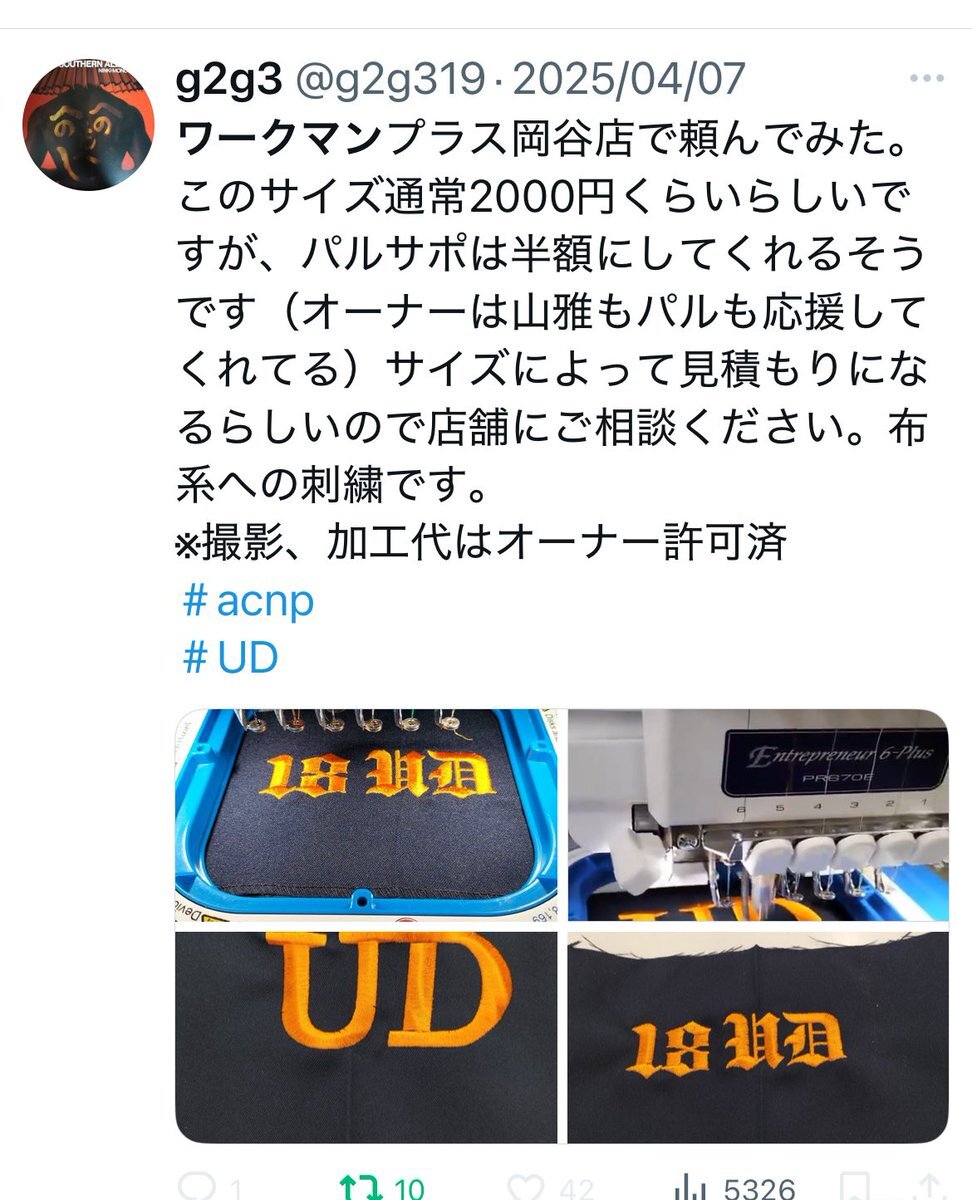View the 18 UD embroidery hoop photo

(367, 816)
